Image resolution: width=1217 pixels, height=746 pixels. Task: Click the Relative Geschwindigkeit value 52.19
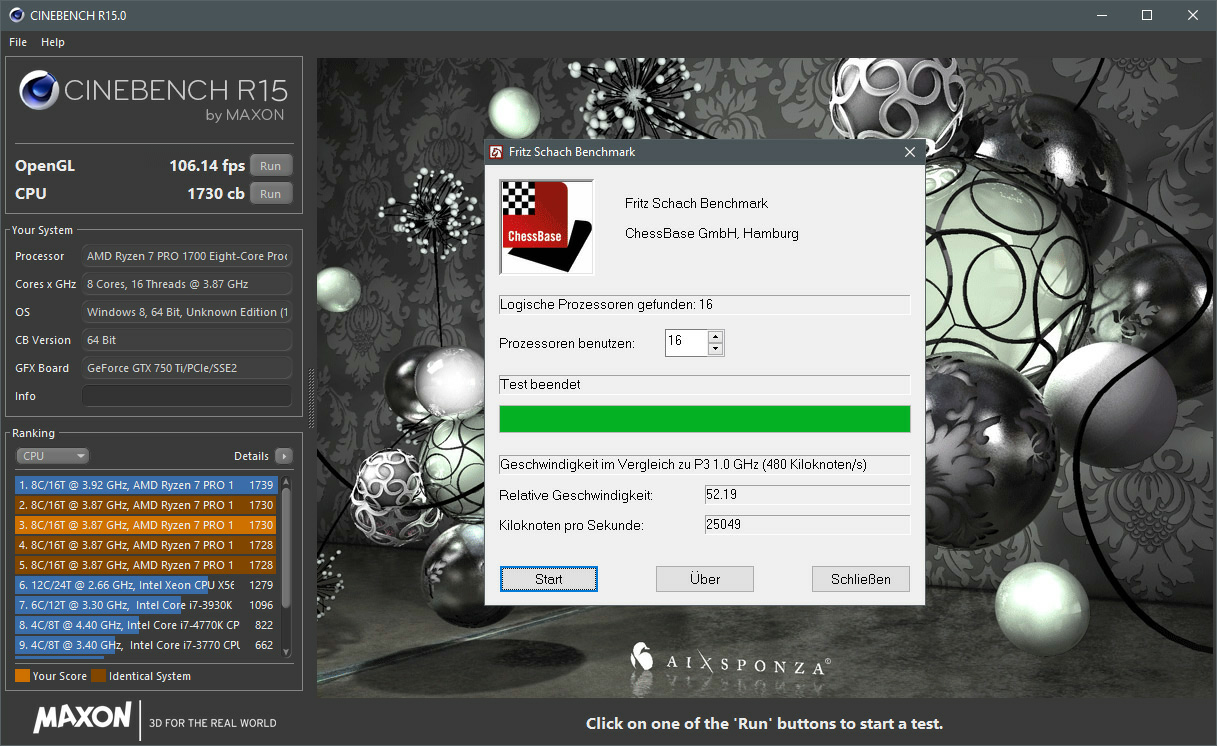click(x=808, y=496)
